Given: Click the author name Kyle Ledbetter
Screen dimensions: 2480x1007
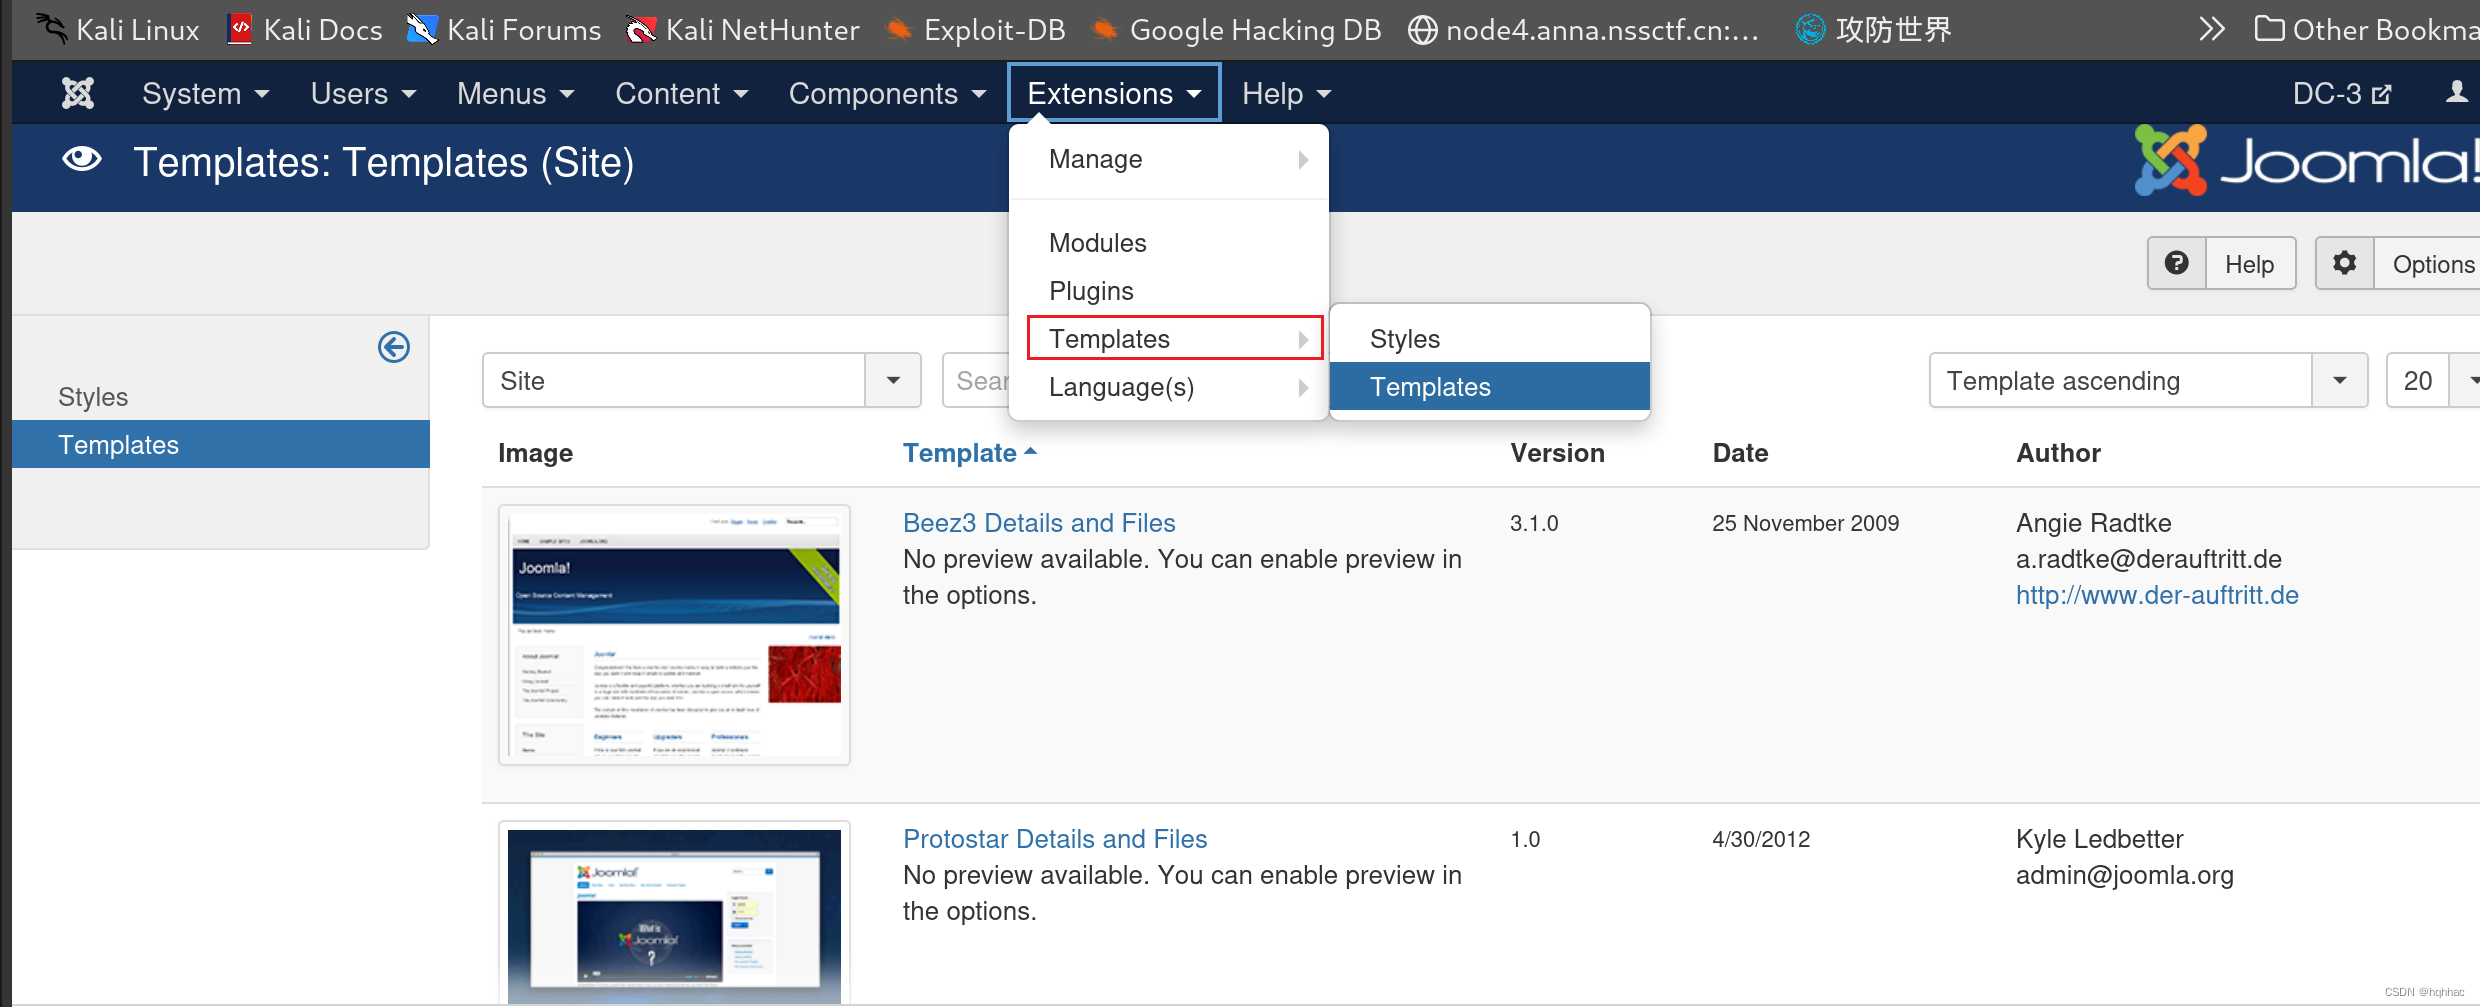Looking at the screenshot, I should [2099, 839].
